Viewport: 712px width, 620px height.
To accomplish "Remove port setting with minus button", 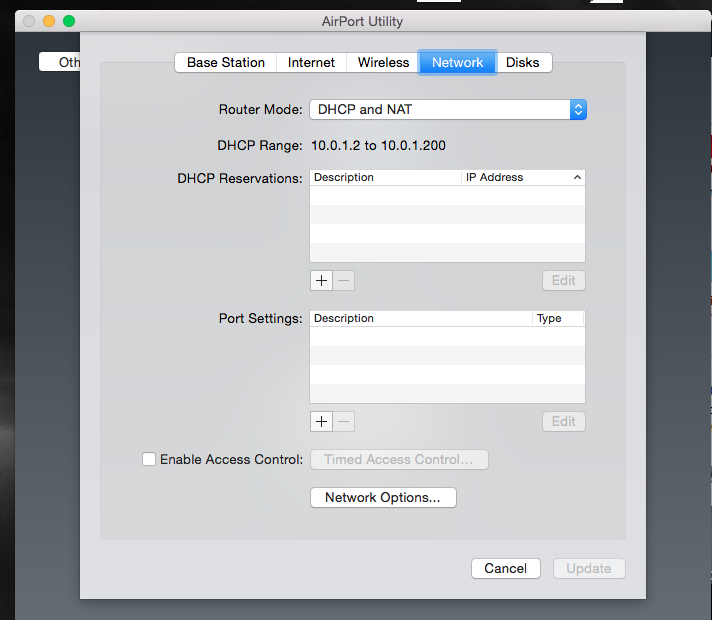I will pos(344,422).
